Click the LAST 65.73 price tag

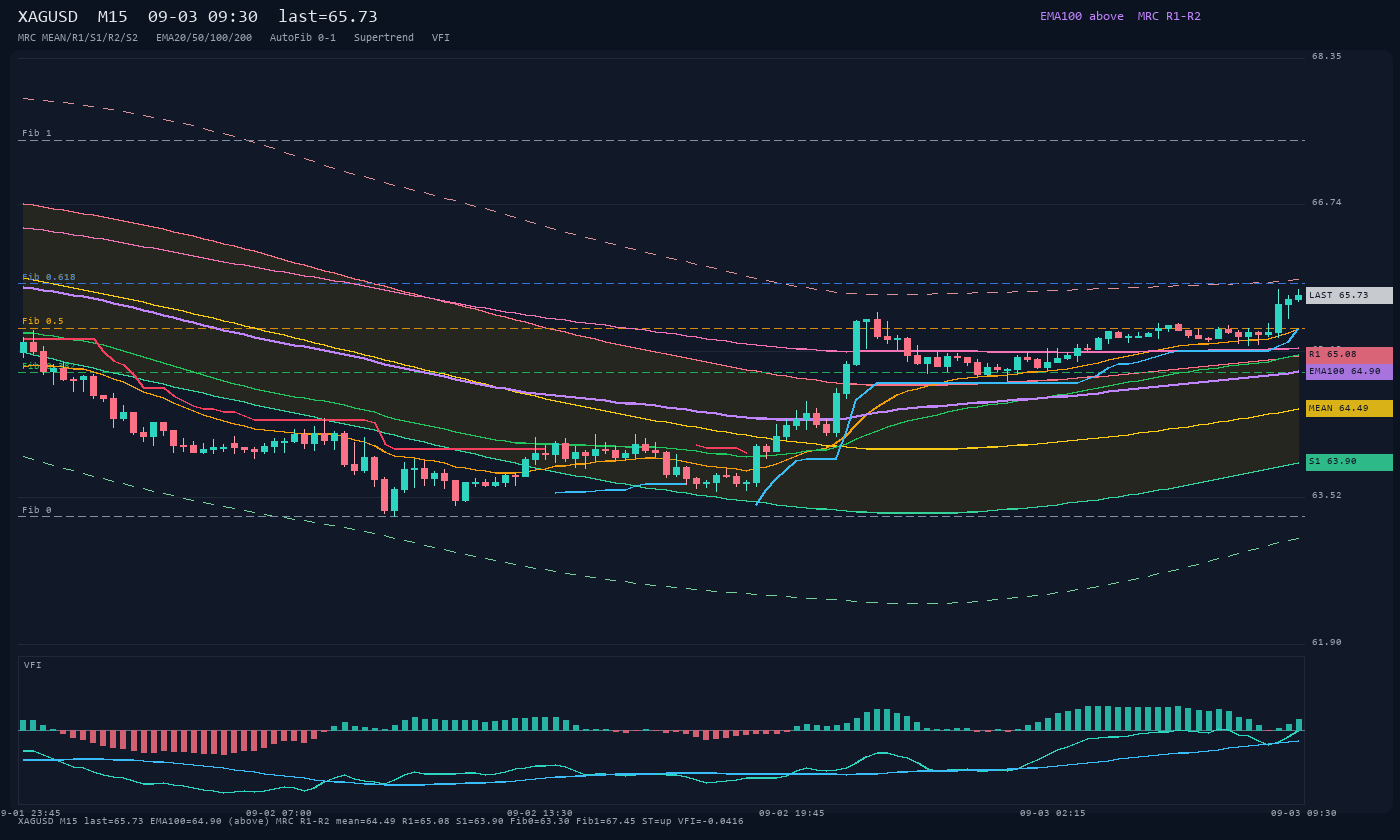click(1349, 295)
